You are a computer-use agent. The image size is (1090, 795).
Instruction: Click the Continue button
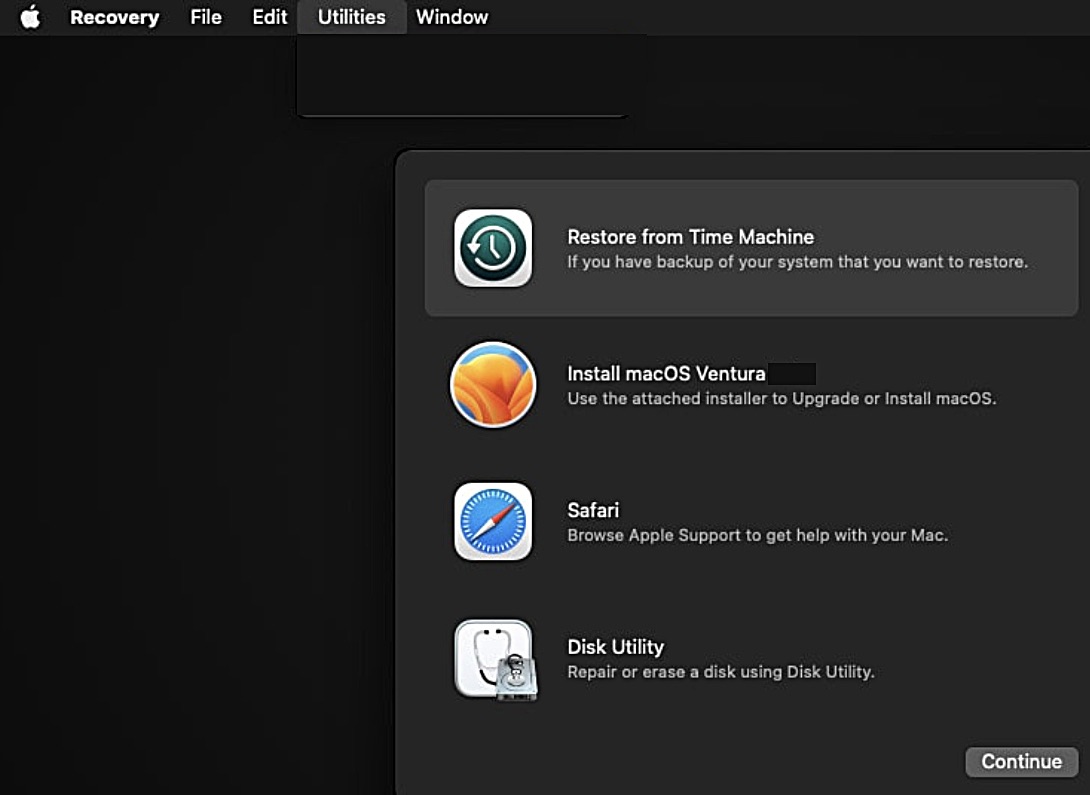1021,762
